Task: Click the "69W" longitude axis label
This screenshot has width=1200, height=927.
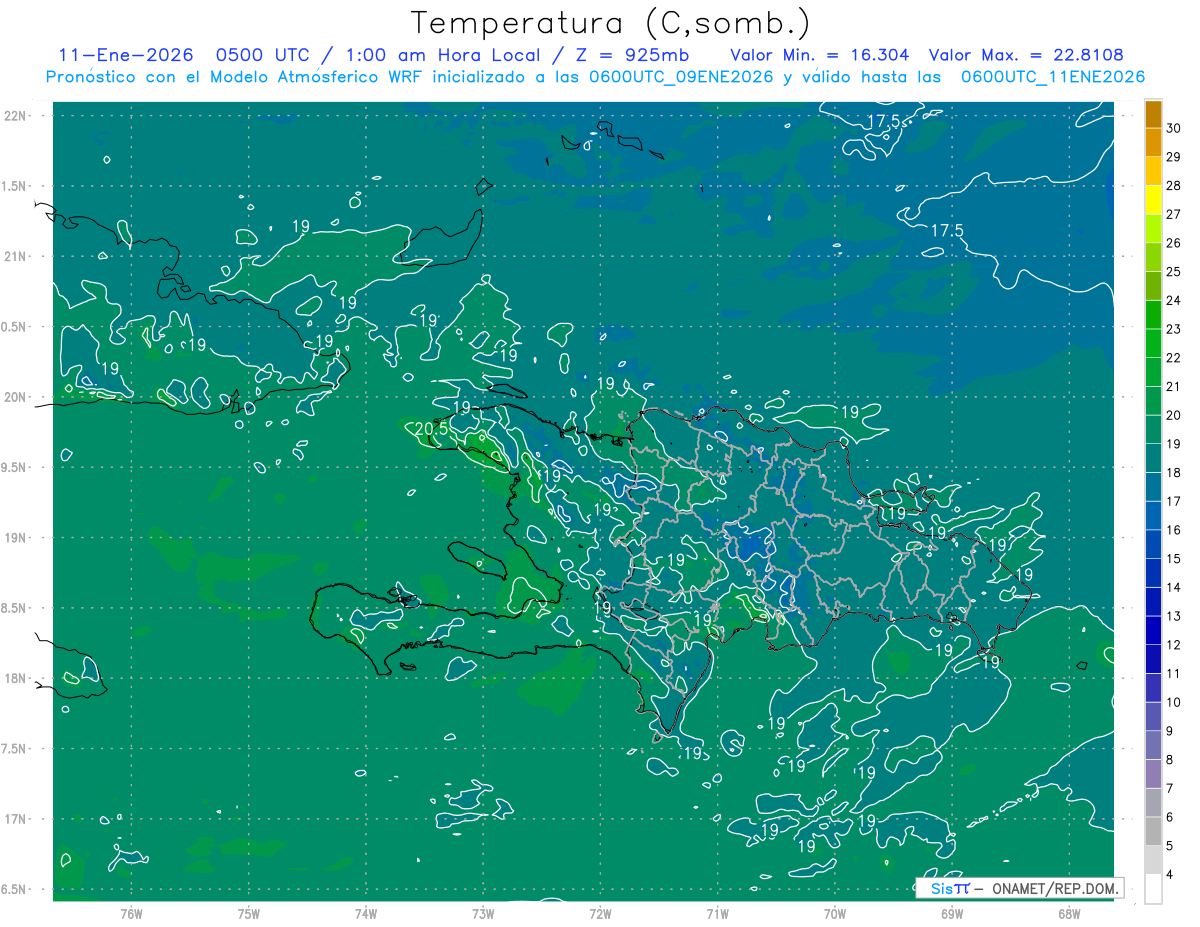Action: (952, 913)
